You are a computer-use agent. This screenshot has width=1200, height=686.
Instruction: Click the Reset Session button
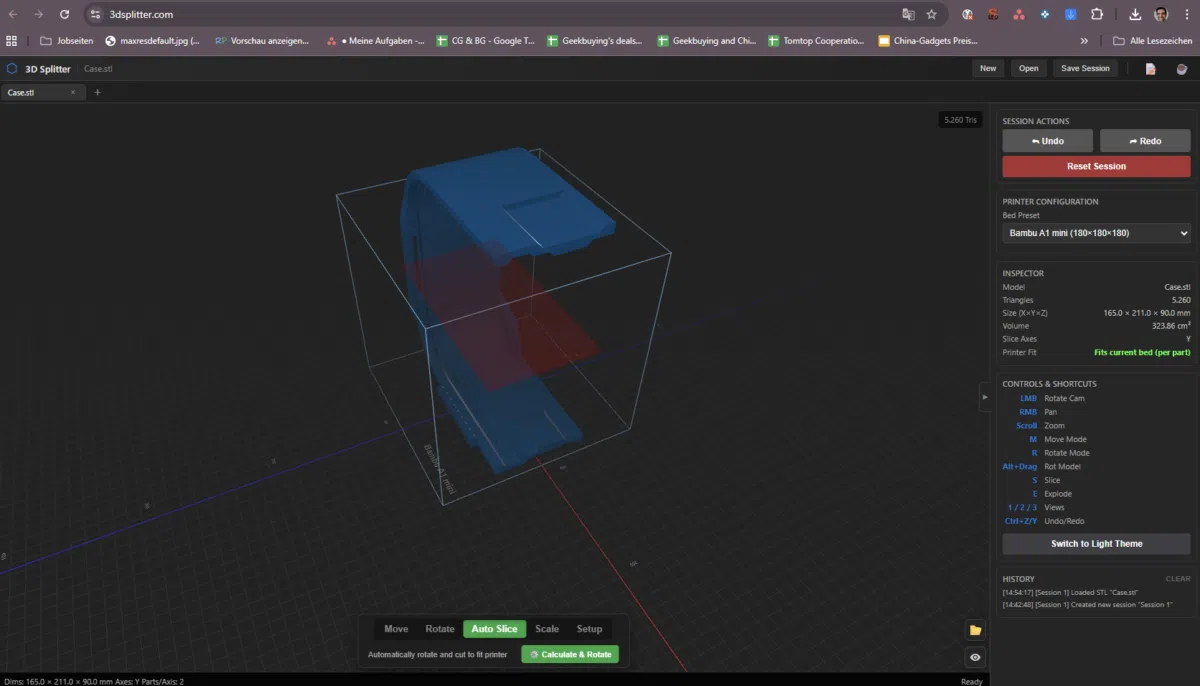(x=1096, y=166)
